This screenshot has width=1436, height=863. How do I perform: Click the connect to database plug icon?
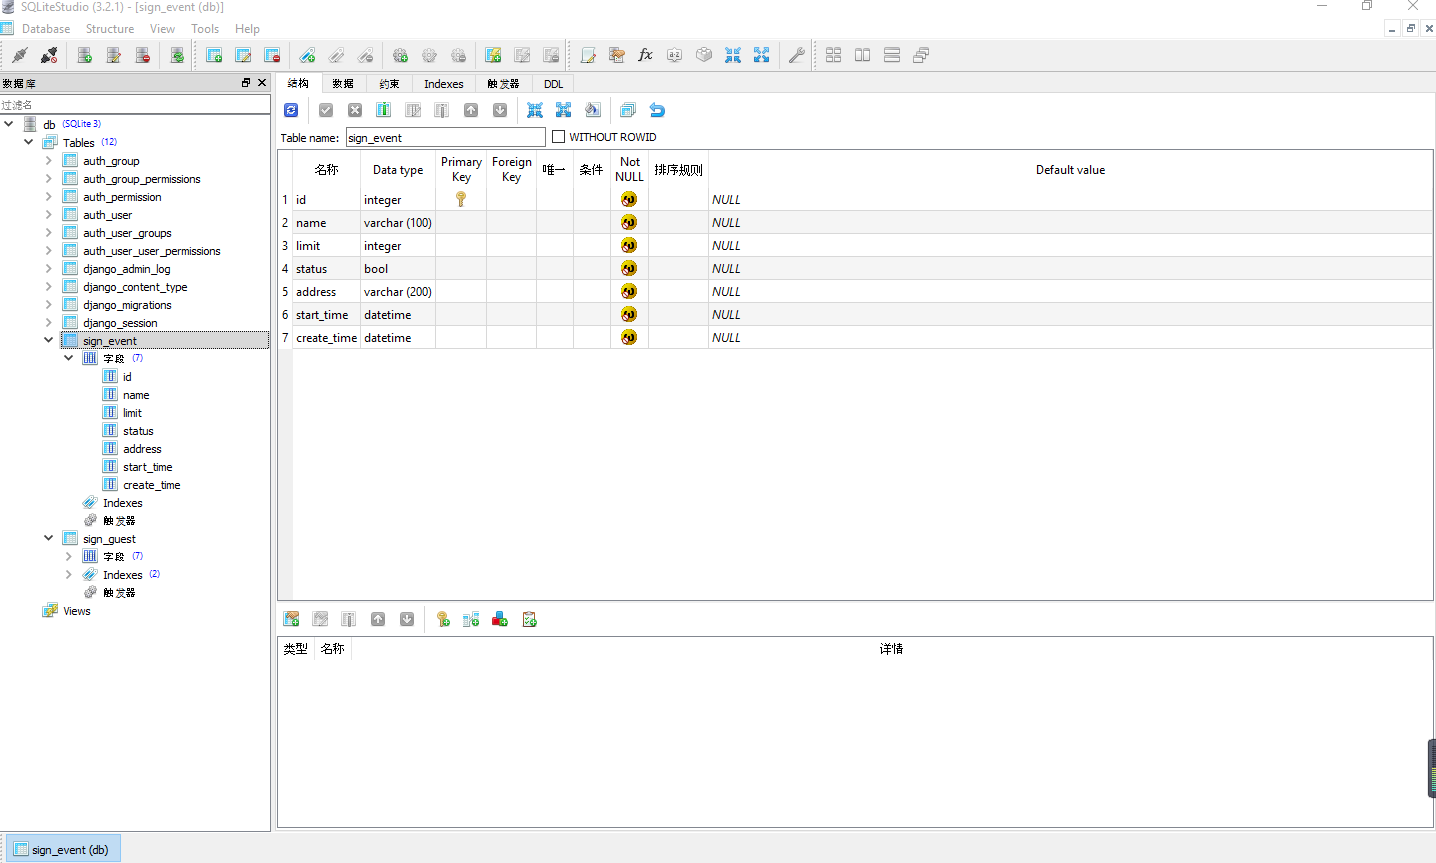pos(20,55)
